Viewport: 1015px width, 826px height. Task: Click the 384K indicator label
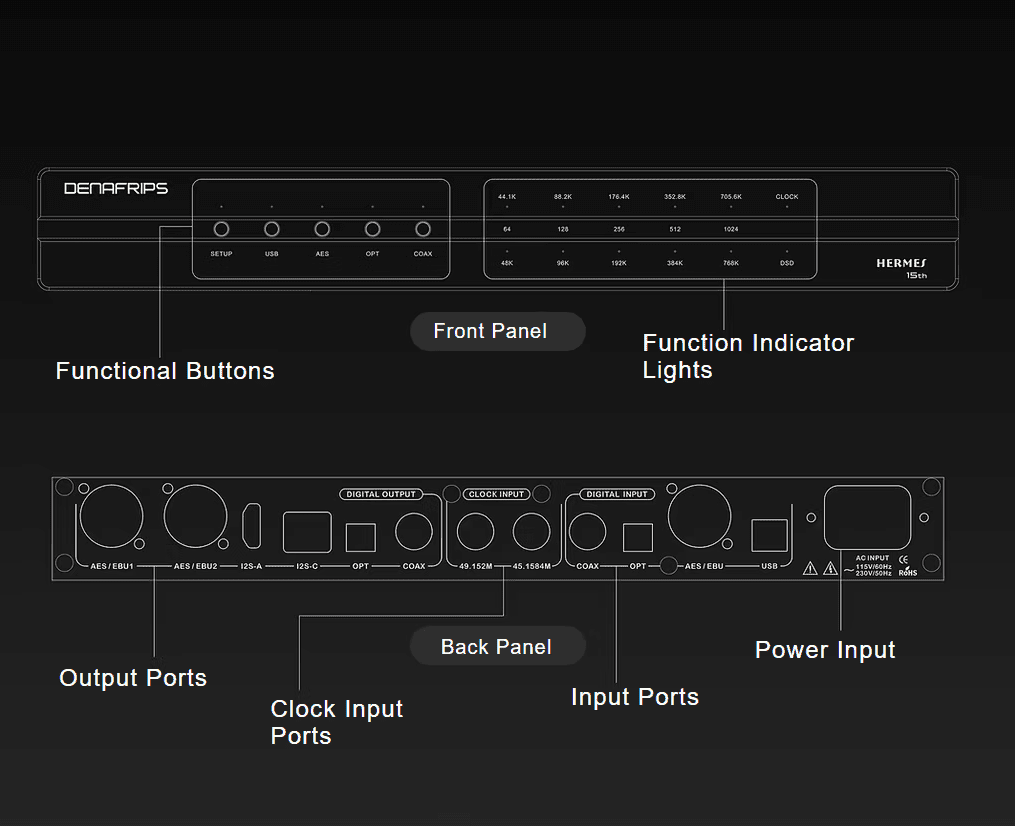coord(675,263)
